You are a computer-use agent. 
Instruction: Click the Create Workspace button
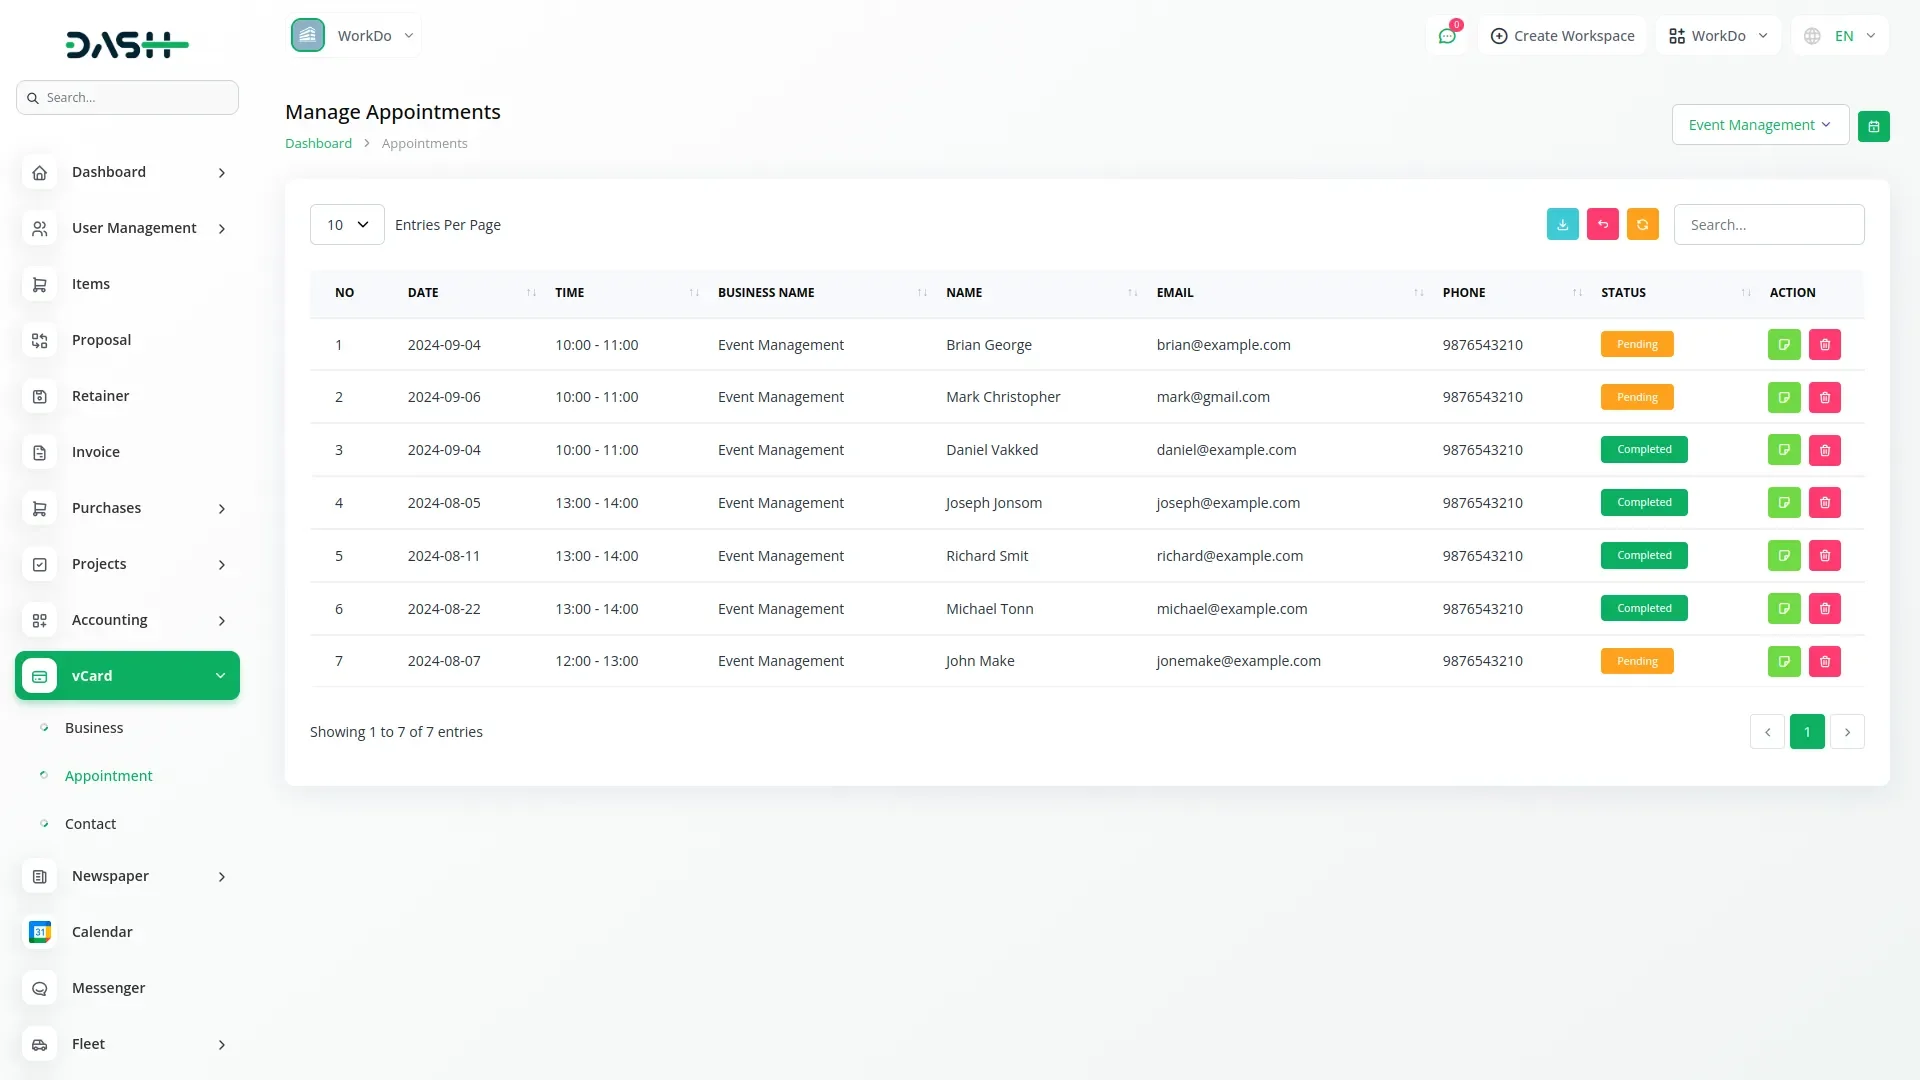point(1562,36)
